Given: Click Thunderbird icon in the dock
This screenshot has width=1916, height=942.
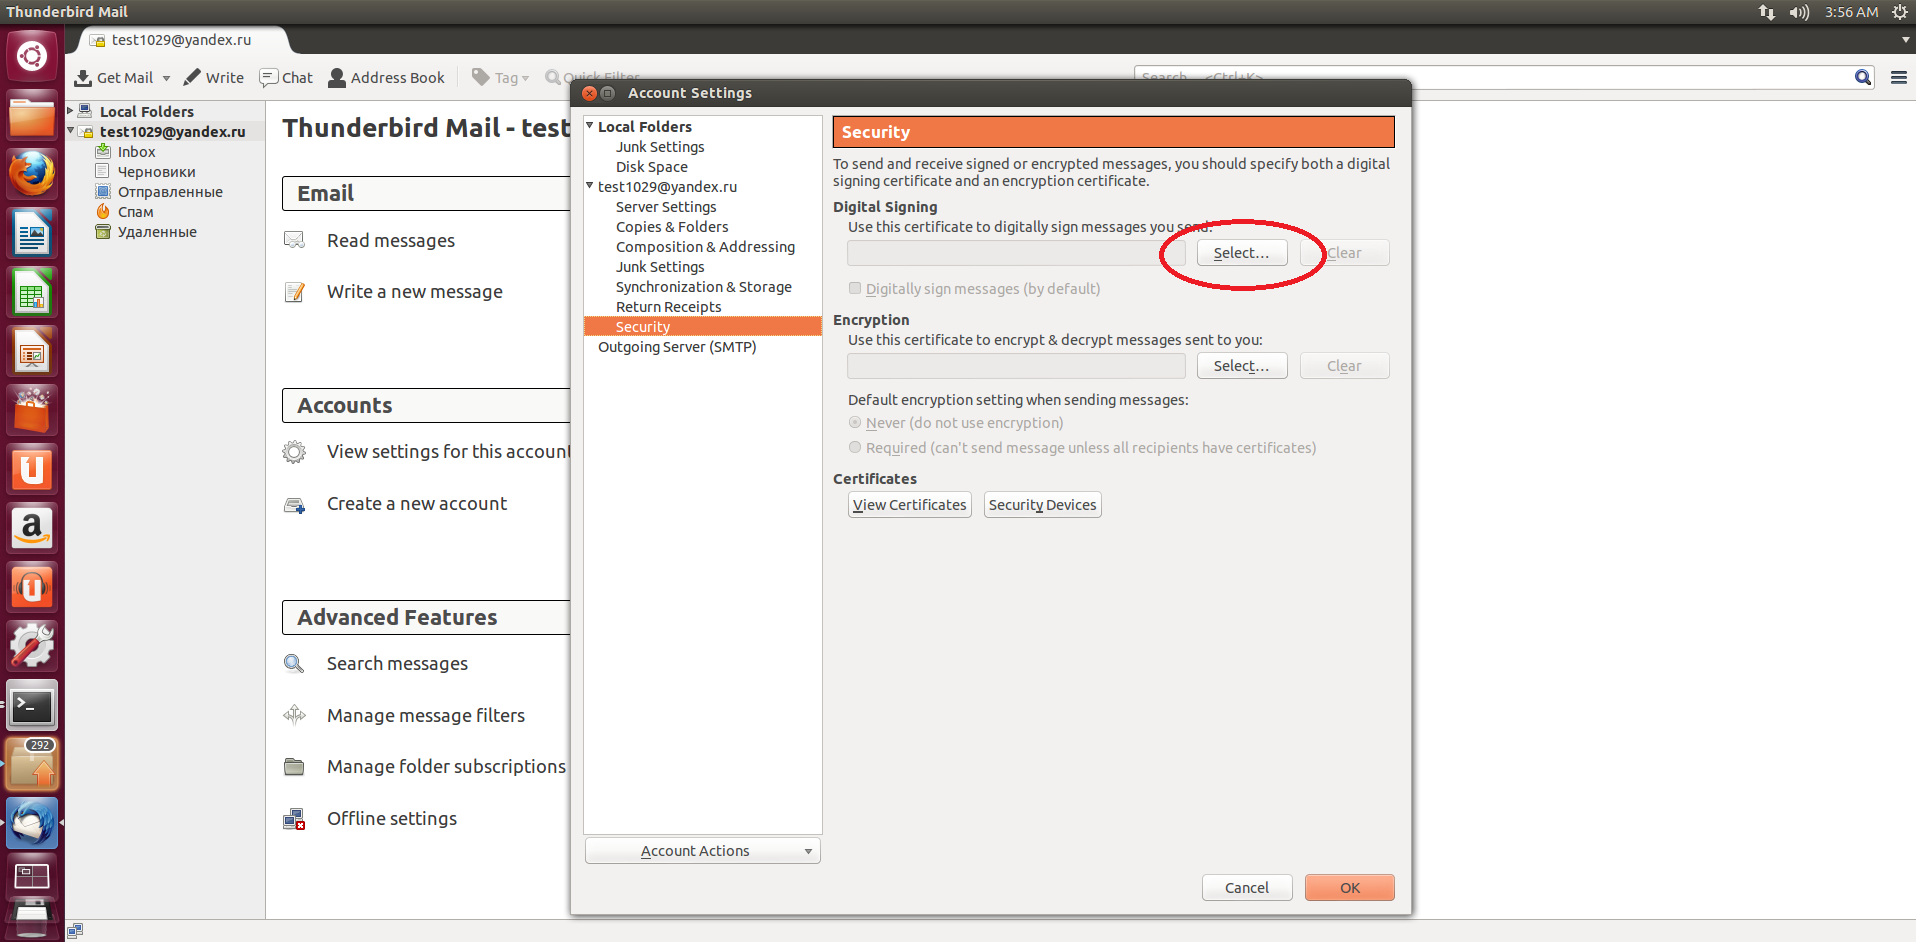Looking at the screenshot, I should click(32, 823).
